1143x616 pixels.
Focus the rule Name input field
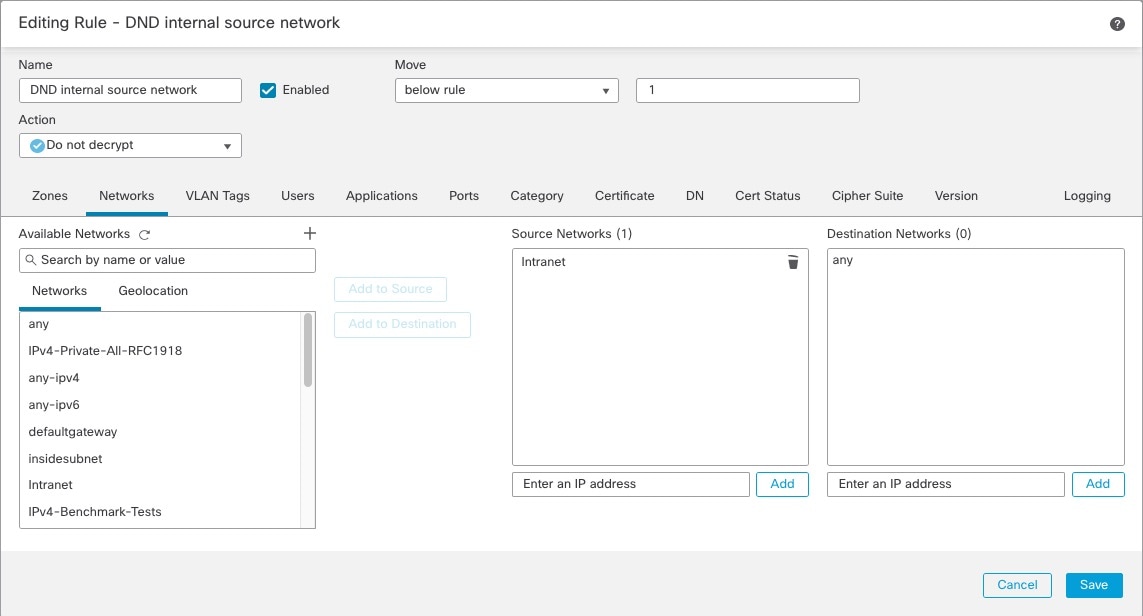pyautogui.click(x=130, y=90)
